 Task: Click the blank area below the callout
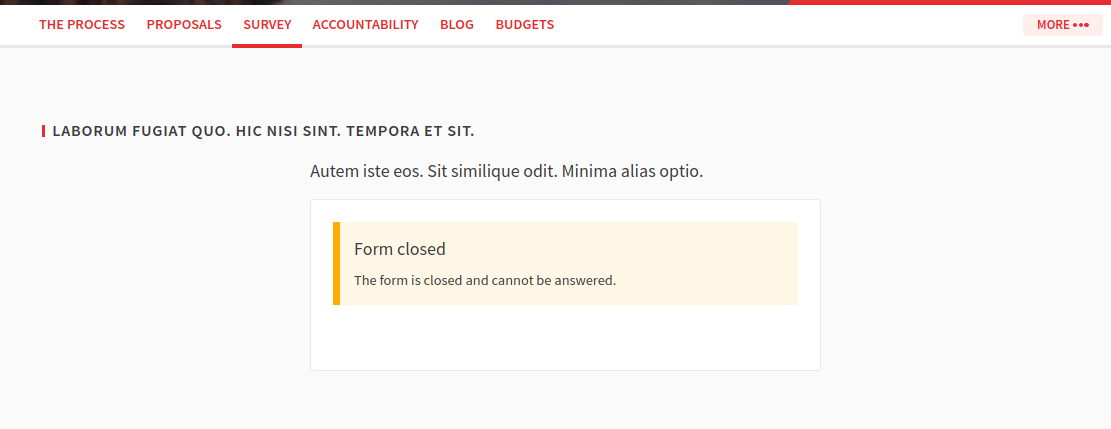point(565,338)
